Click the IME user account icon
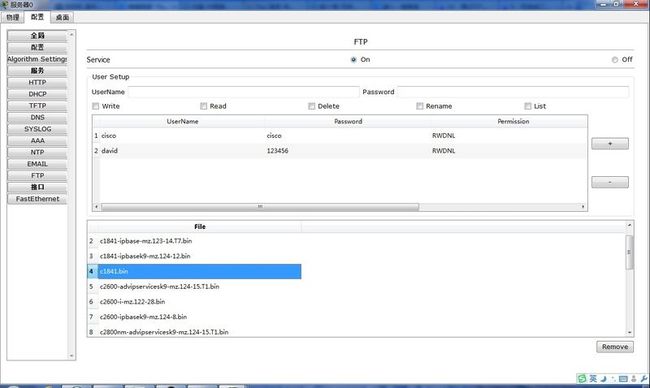 pyautogui.click(x=633, y=378)
